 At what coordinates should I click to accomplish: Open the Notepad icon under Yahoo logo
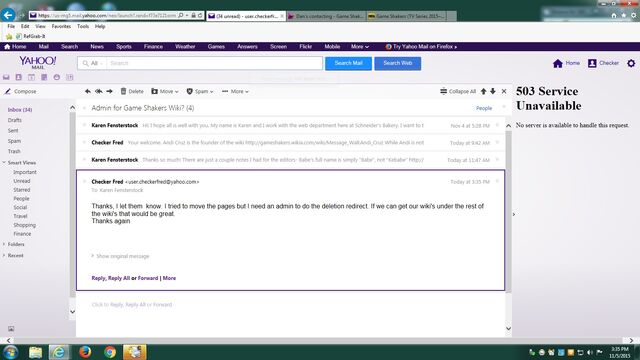(44, 77)
